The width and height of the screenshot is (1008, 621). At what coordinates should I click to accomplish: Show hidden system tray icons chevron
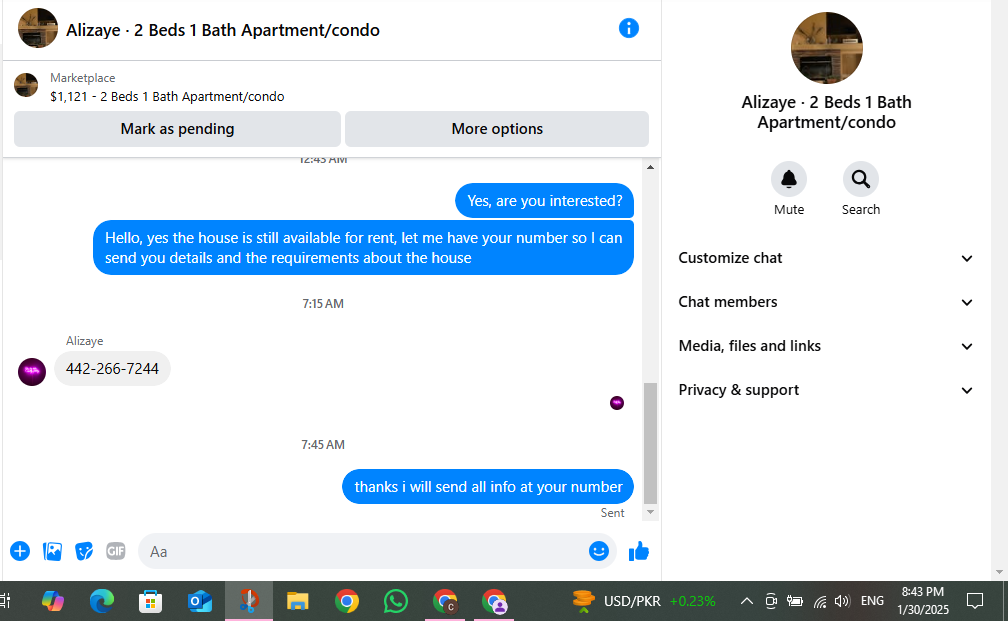[746, 601]
